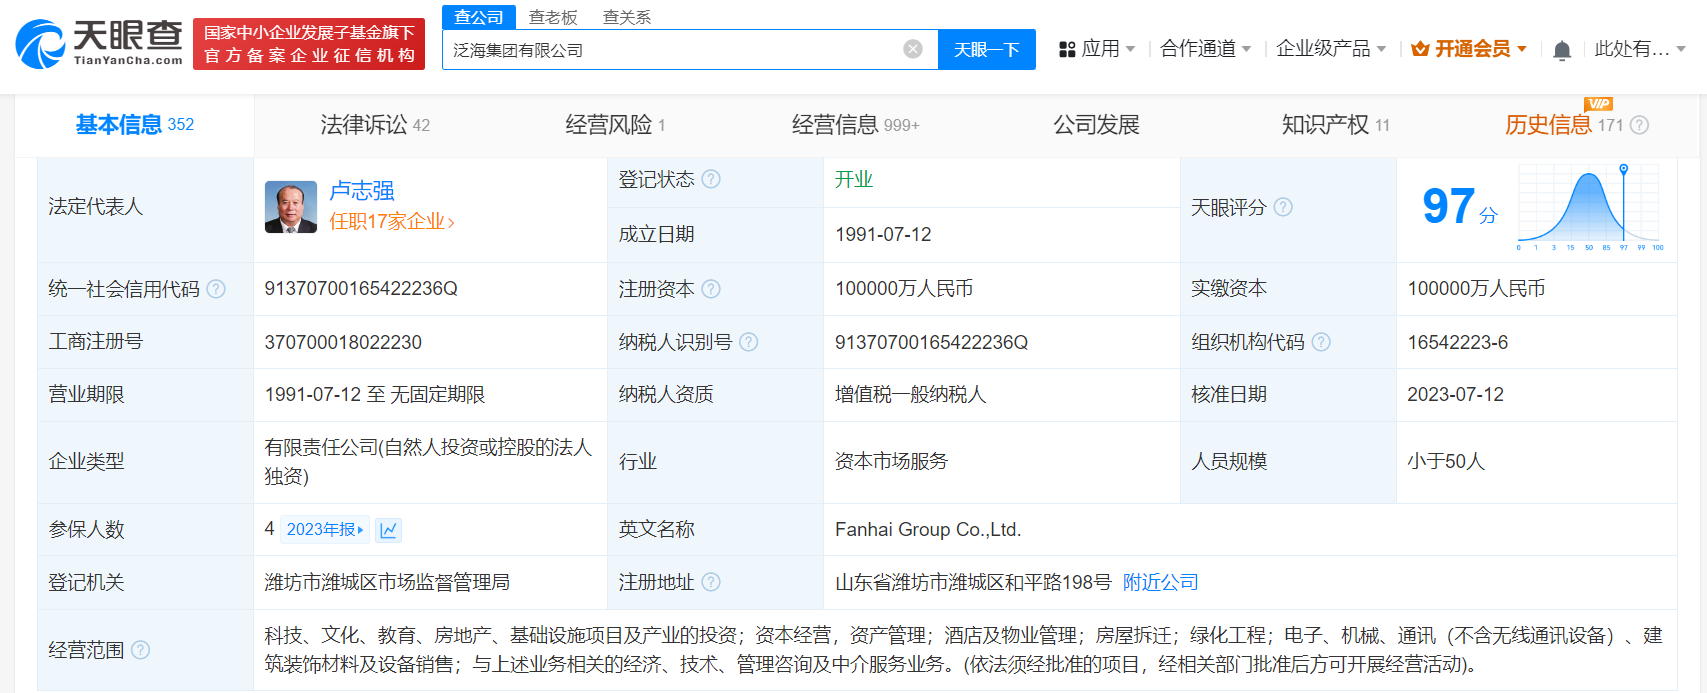This screenshot has height=693, width=1707.
Task: Click the notification bell icon
Action: point(1561,50)
